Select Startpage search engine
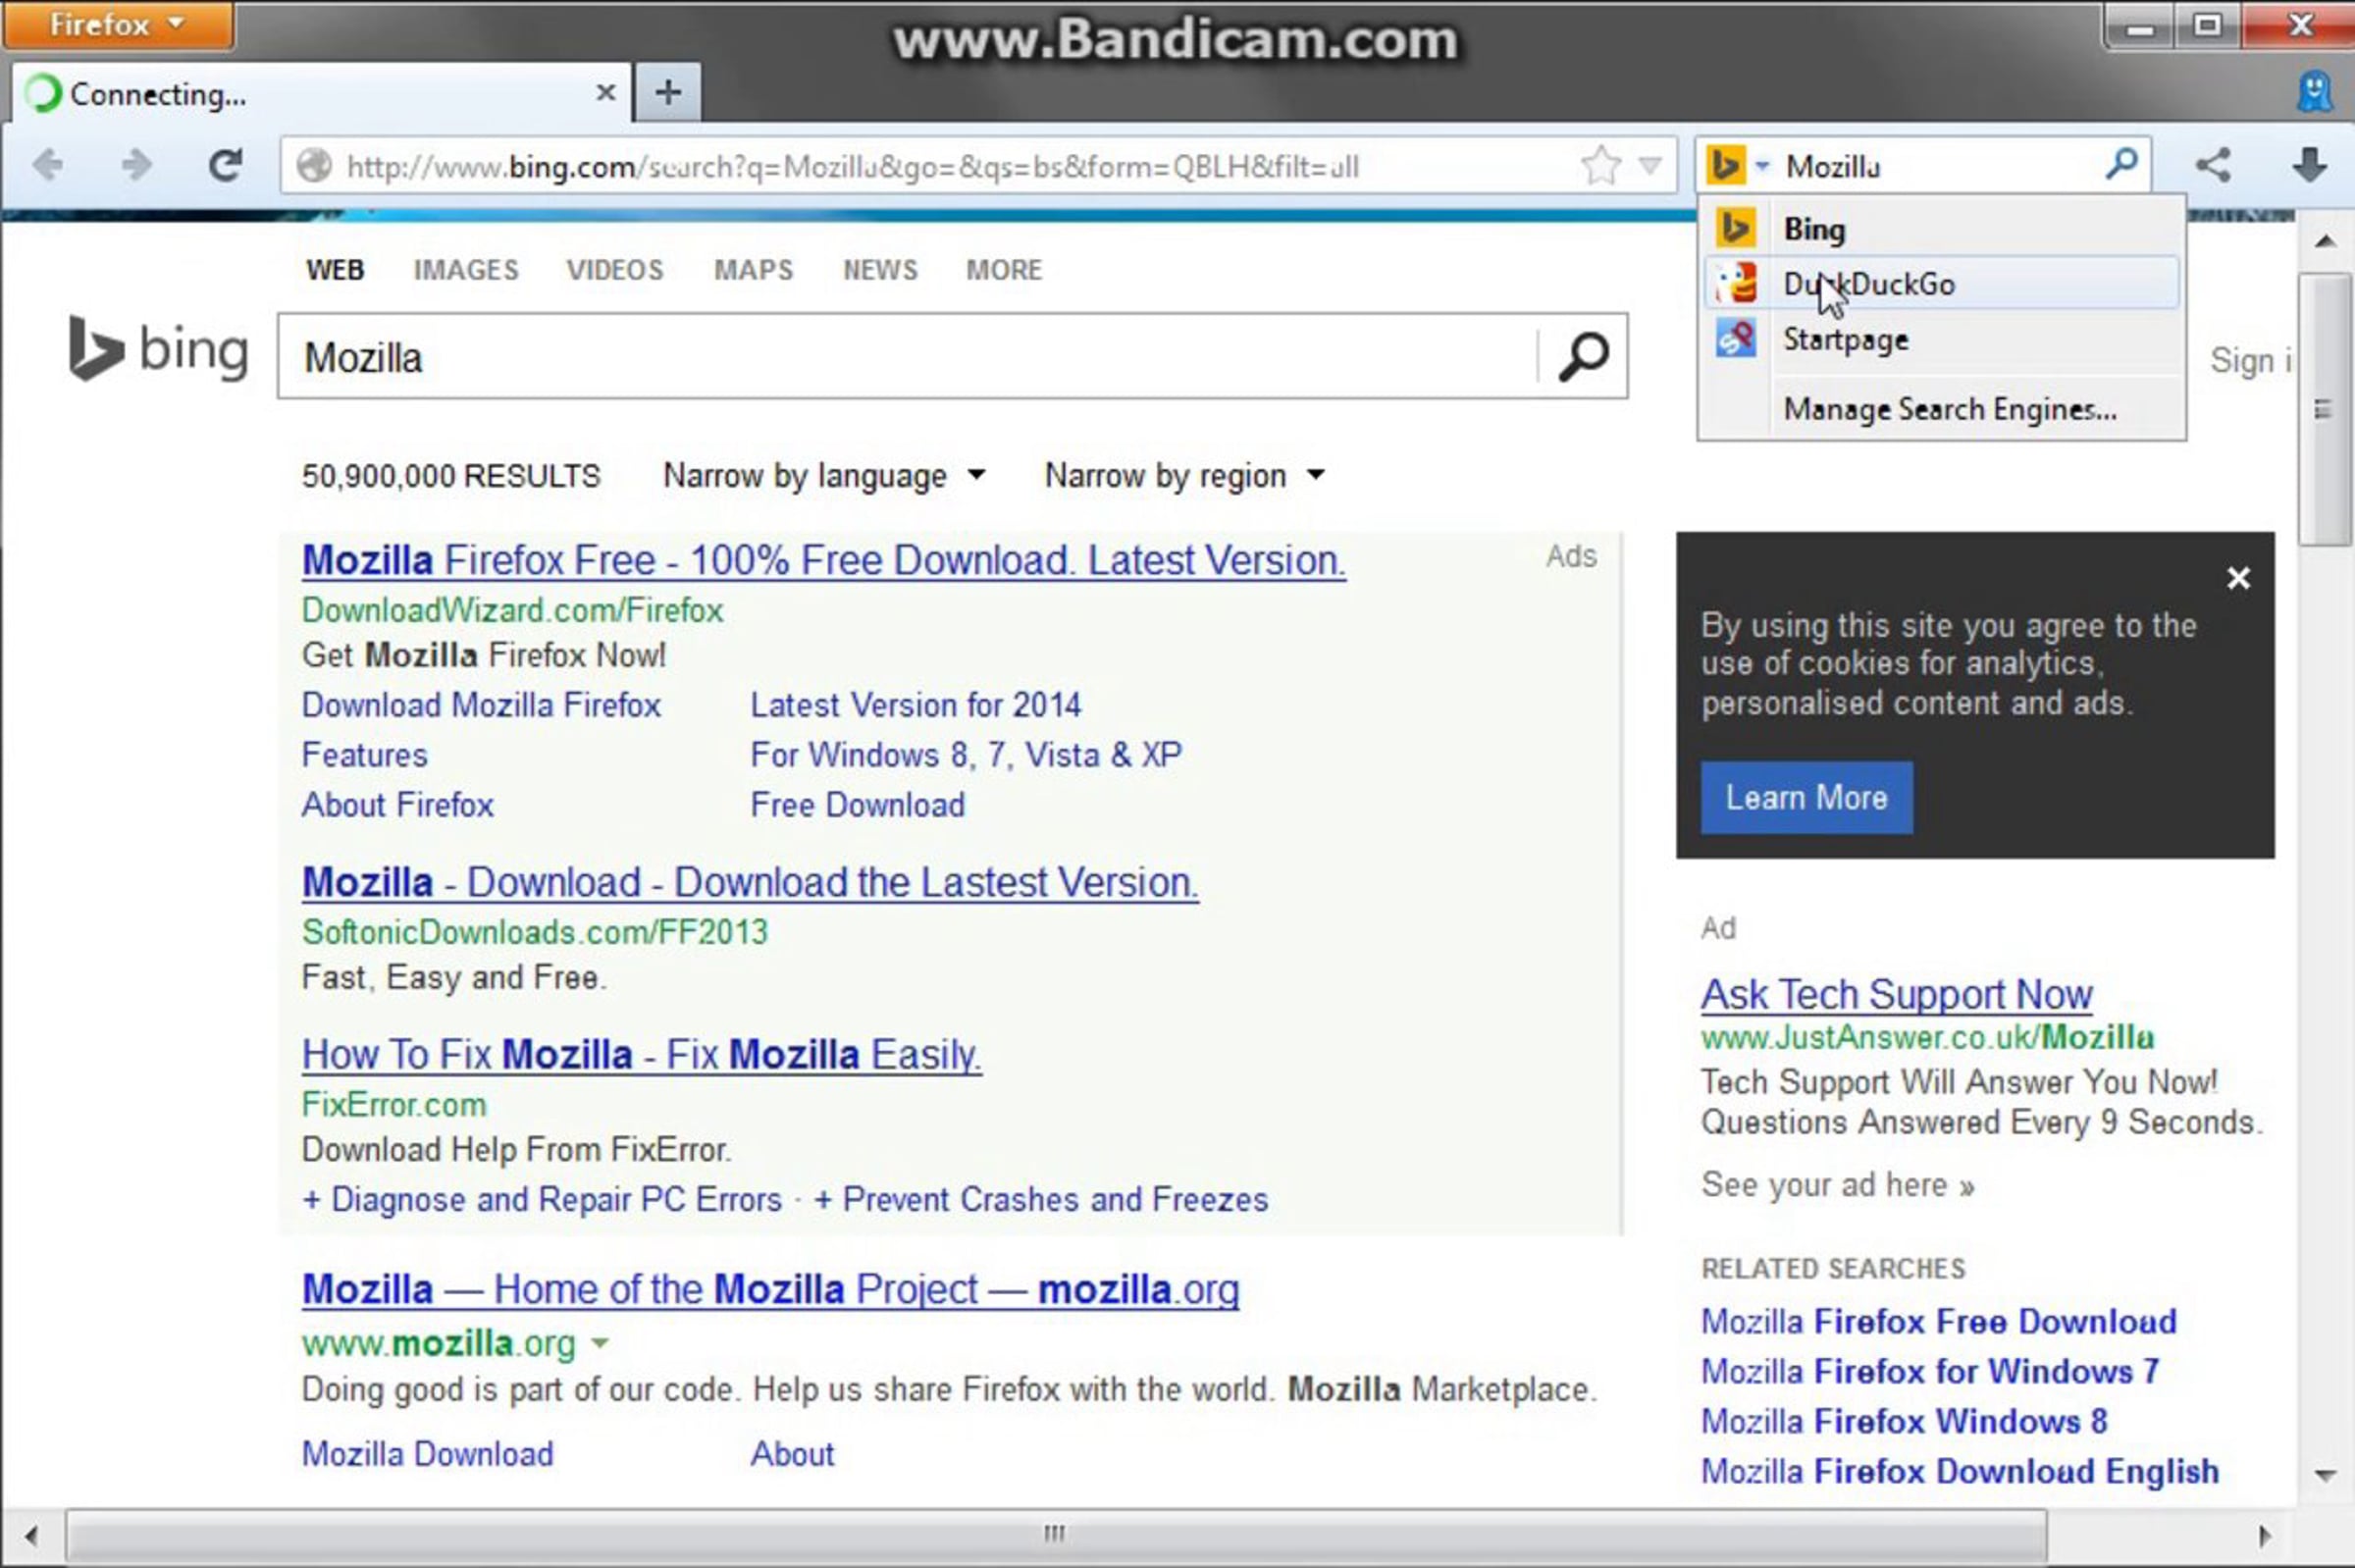This screenshot has width=2355, height=1568. click(x=1941, y=339)
